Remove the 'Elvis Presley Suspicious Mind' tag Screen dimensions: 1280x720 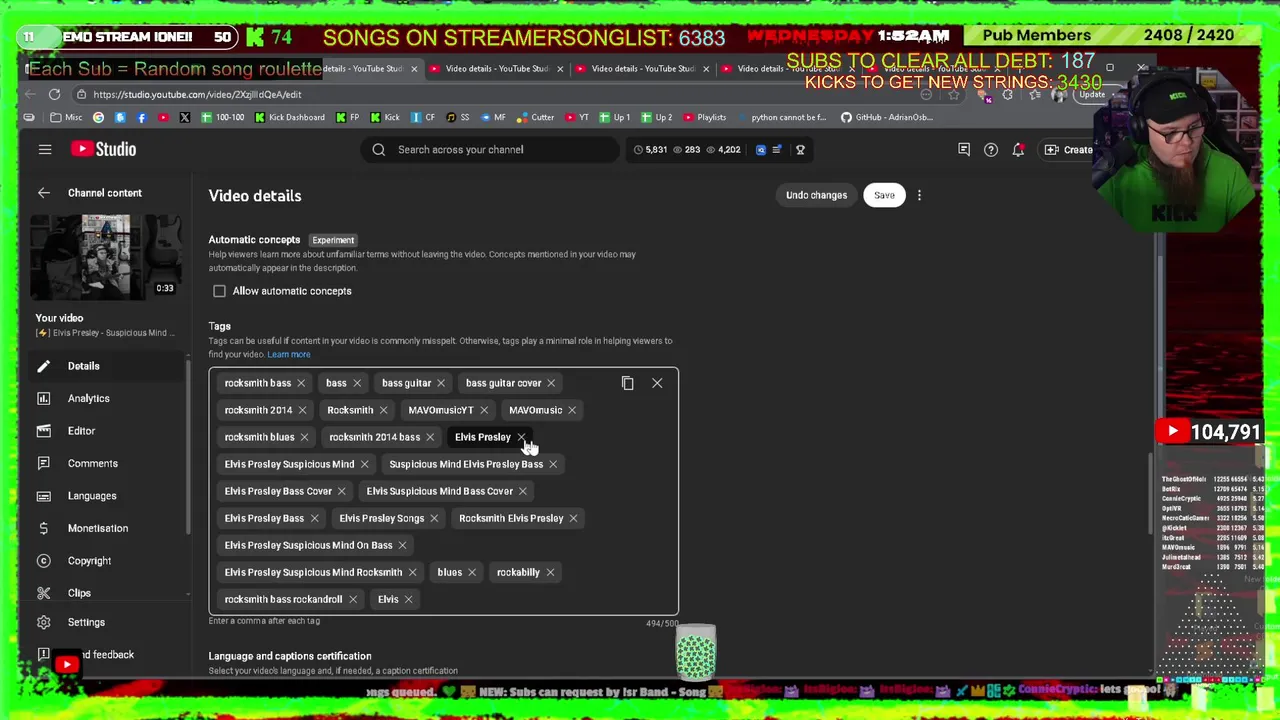364,464
